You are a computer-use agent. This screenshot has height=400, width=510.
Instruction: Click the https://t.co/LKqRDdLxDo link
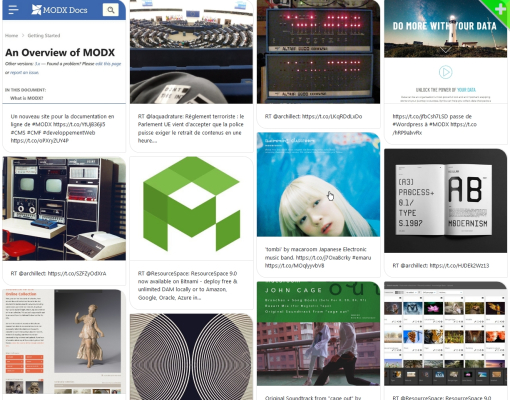point(332,116)
